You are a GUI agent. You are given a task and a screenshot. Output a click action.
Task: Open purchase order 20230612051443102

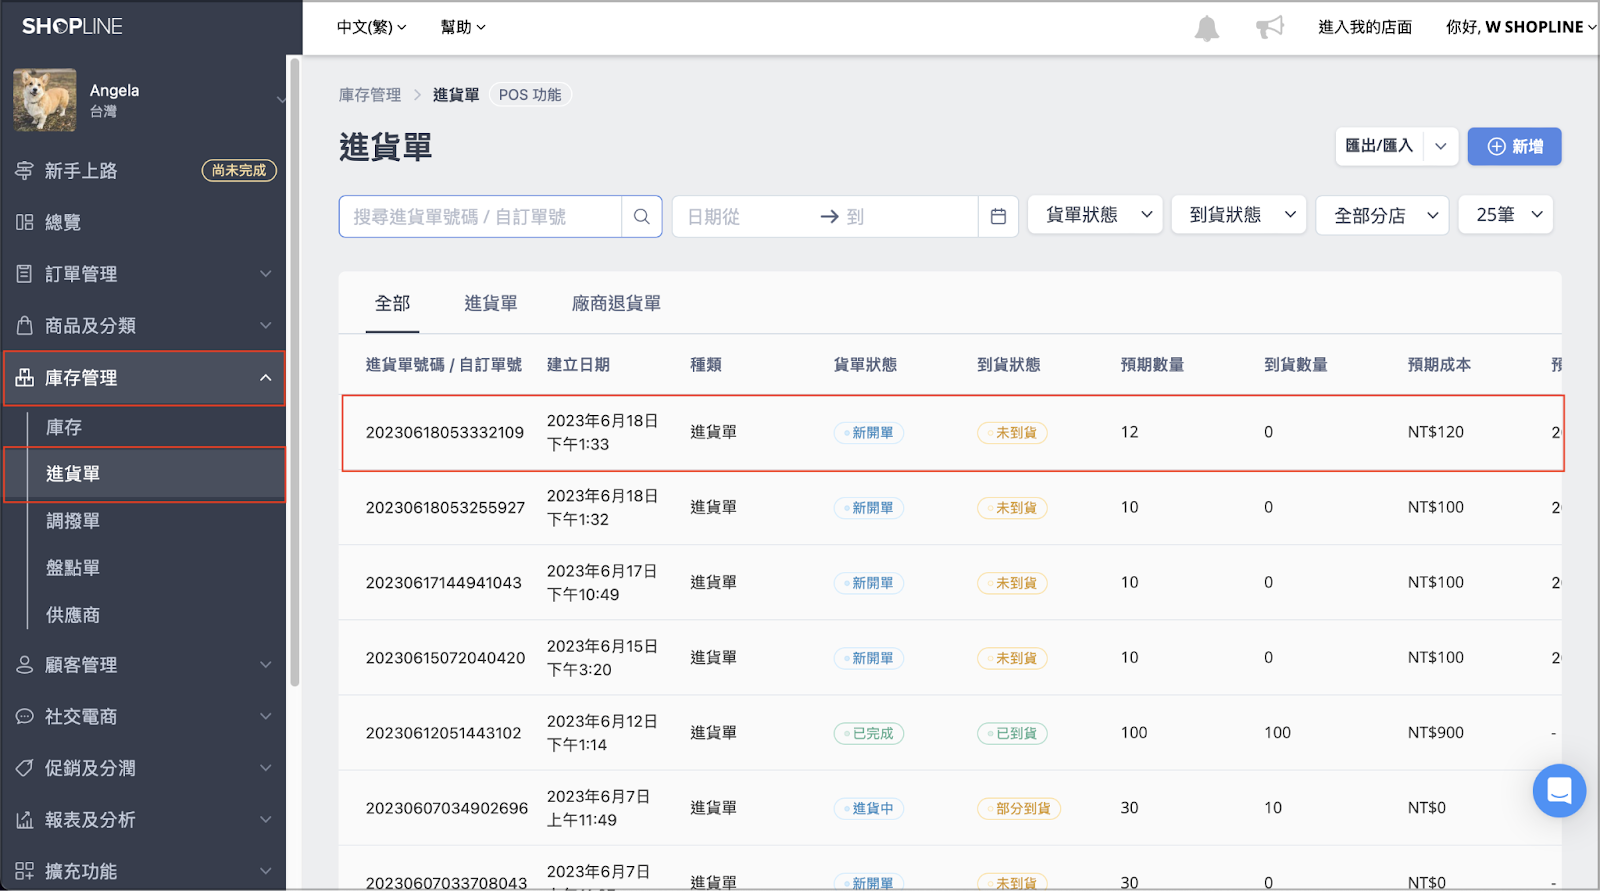coord(444,733)
